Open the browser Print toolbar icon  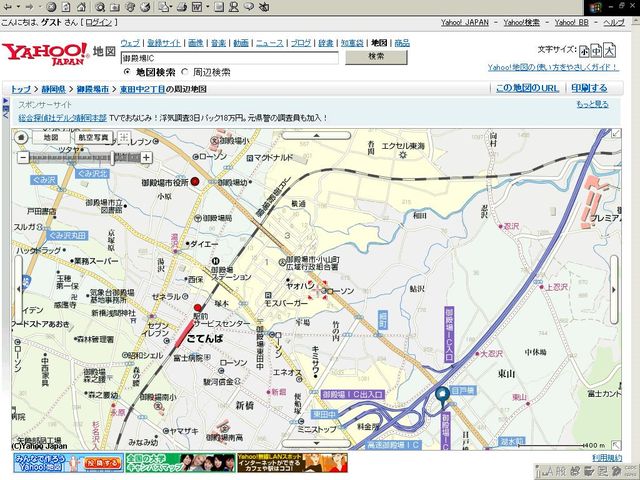(x=182, y=7)
